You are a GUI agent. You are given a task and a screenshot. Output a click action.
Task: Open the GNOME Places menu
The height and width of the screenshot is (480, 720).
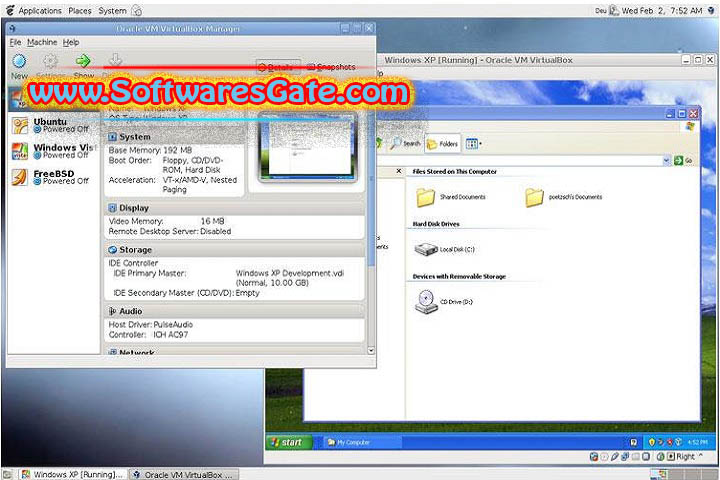click(80, 11)
